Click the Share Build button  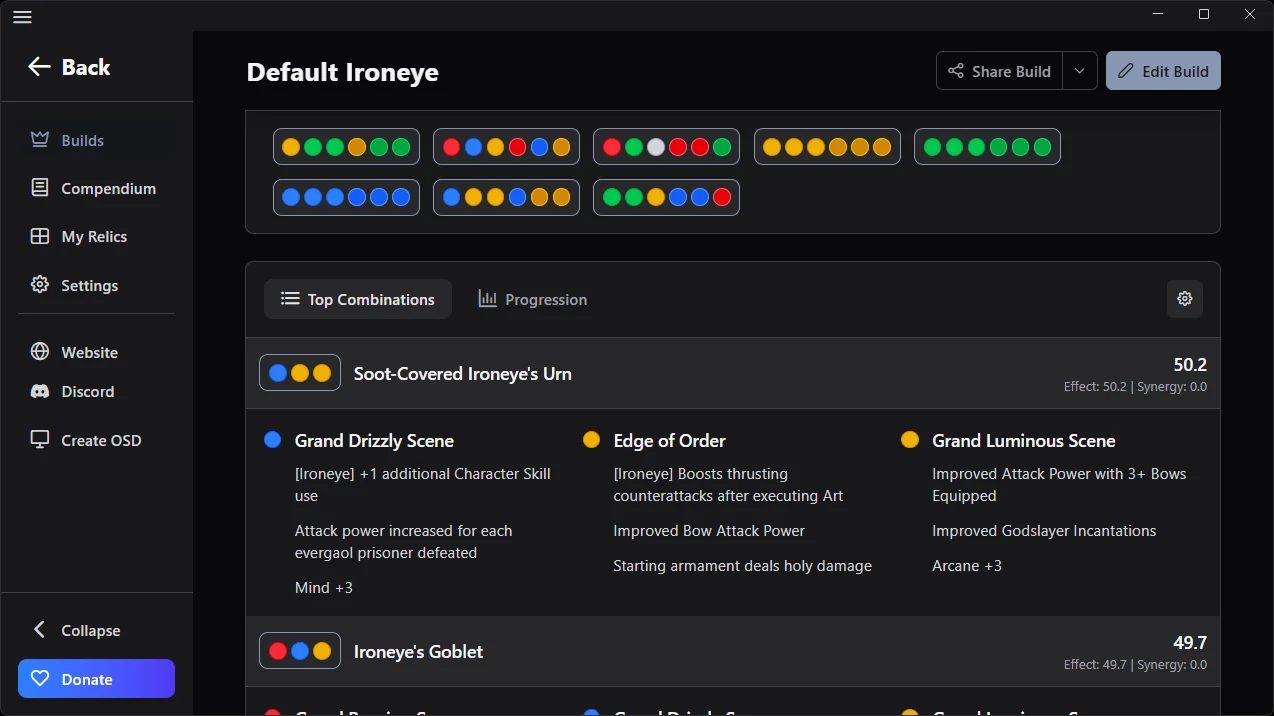pos(999,71)
